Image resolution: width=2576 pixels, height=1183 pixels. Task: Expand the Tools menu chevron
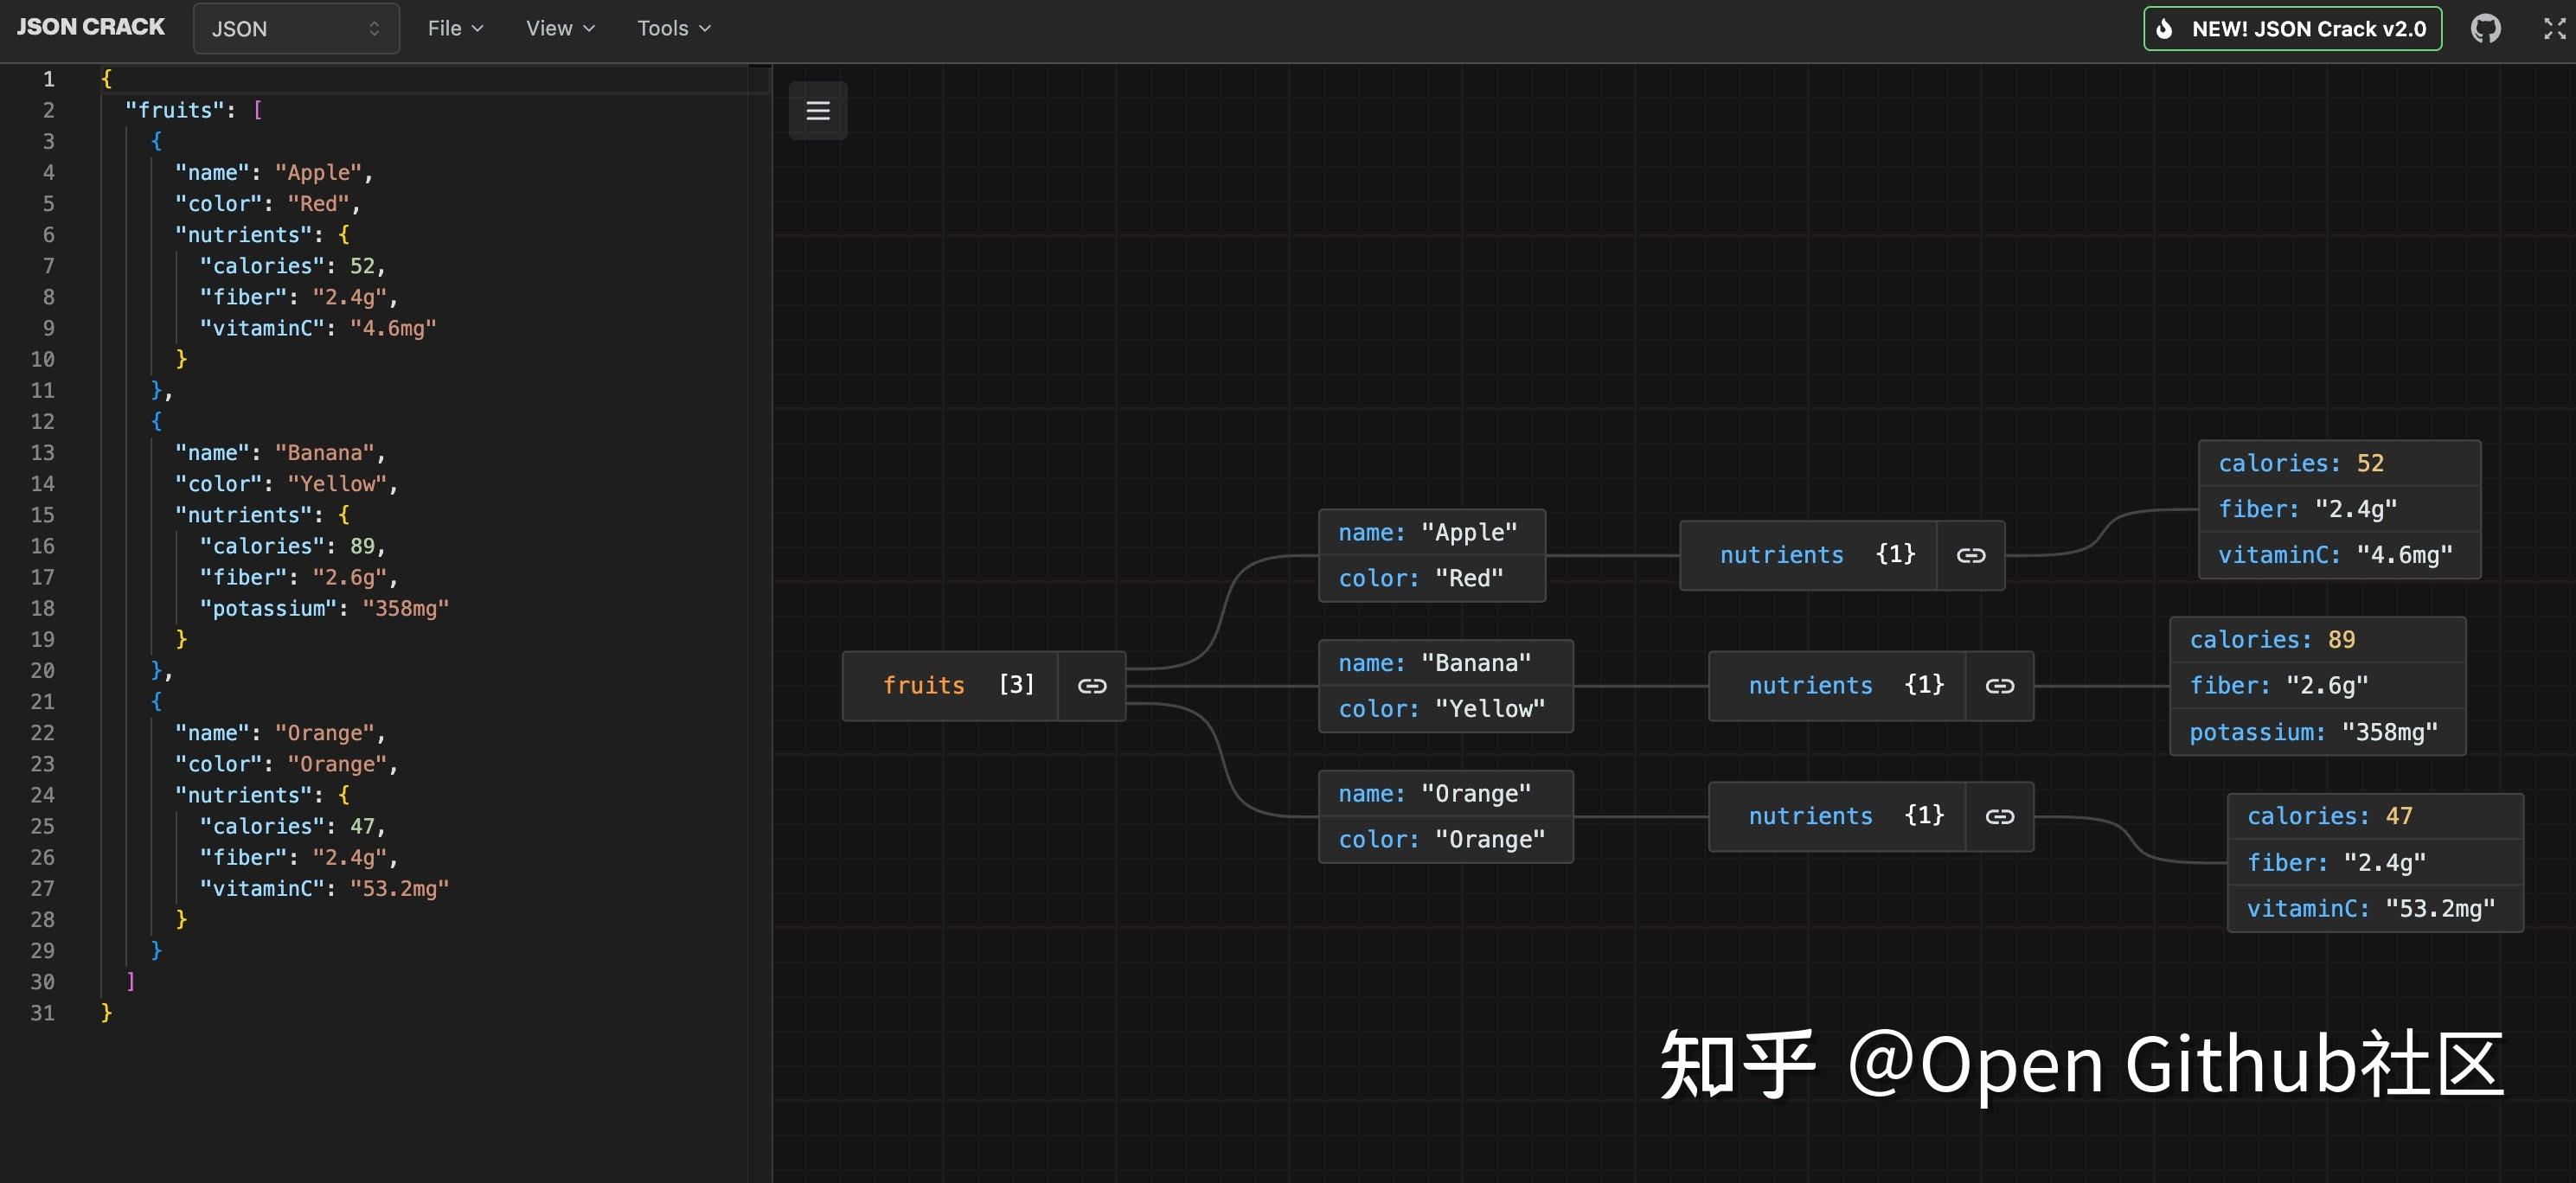705,28
